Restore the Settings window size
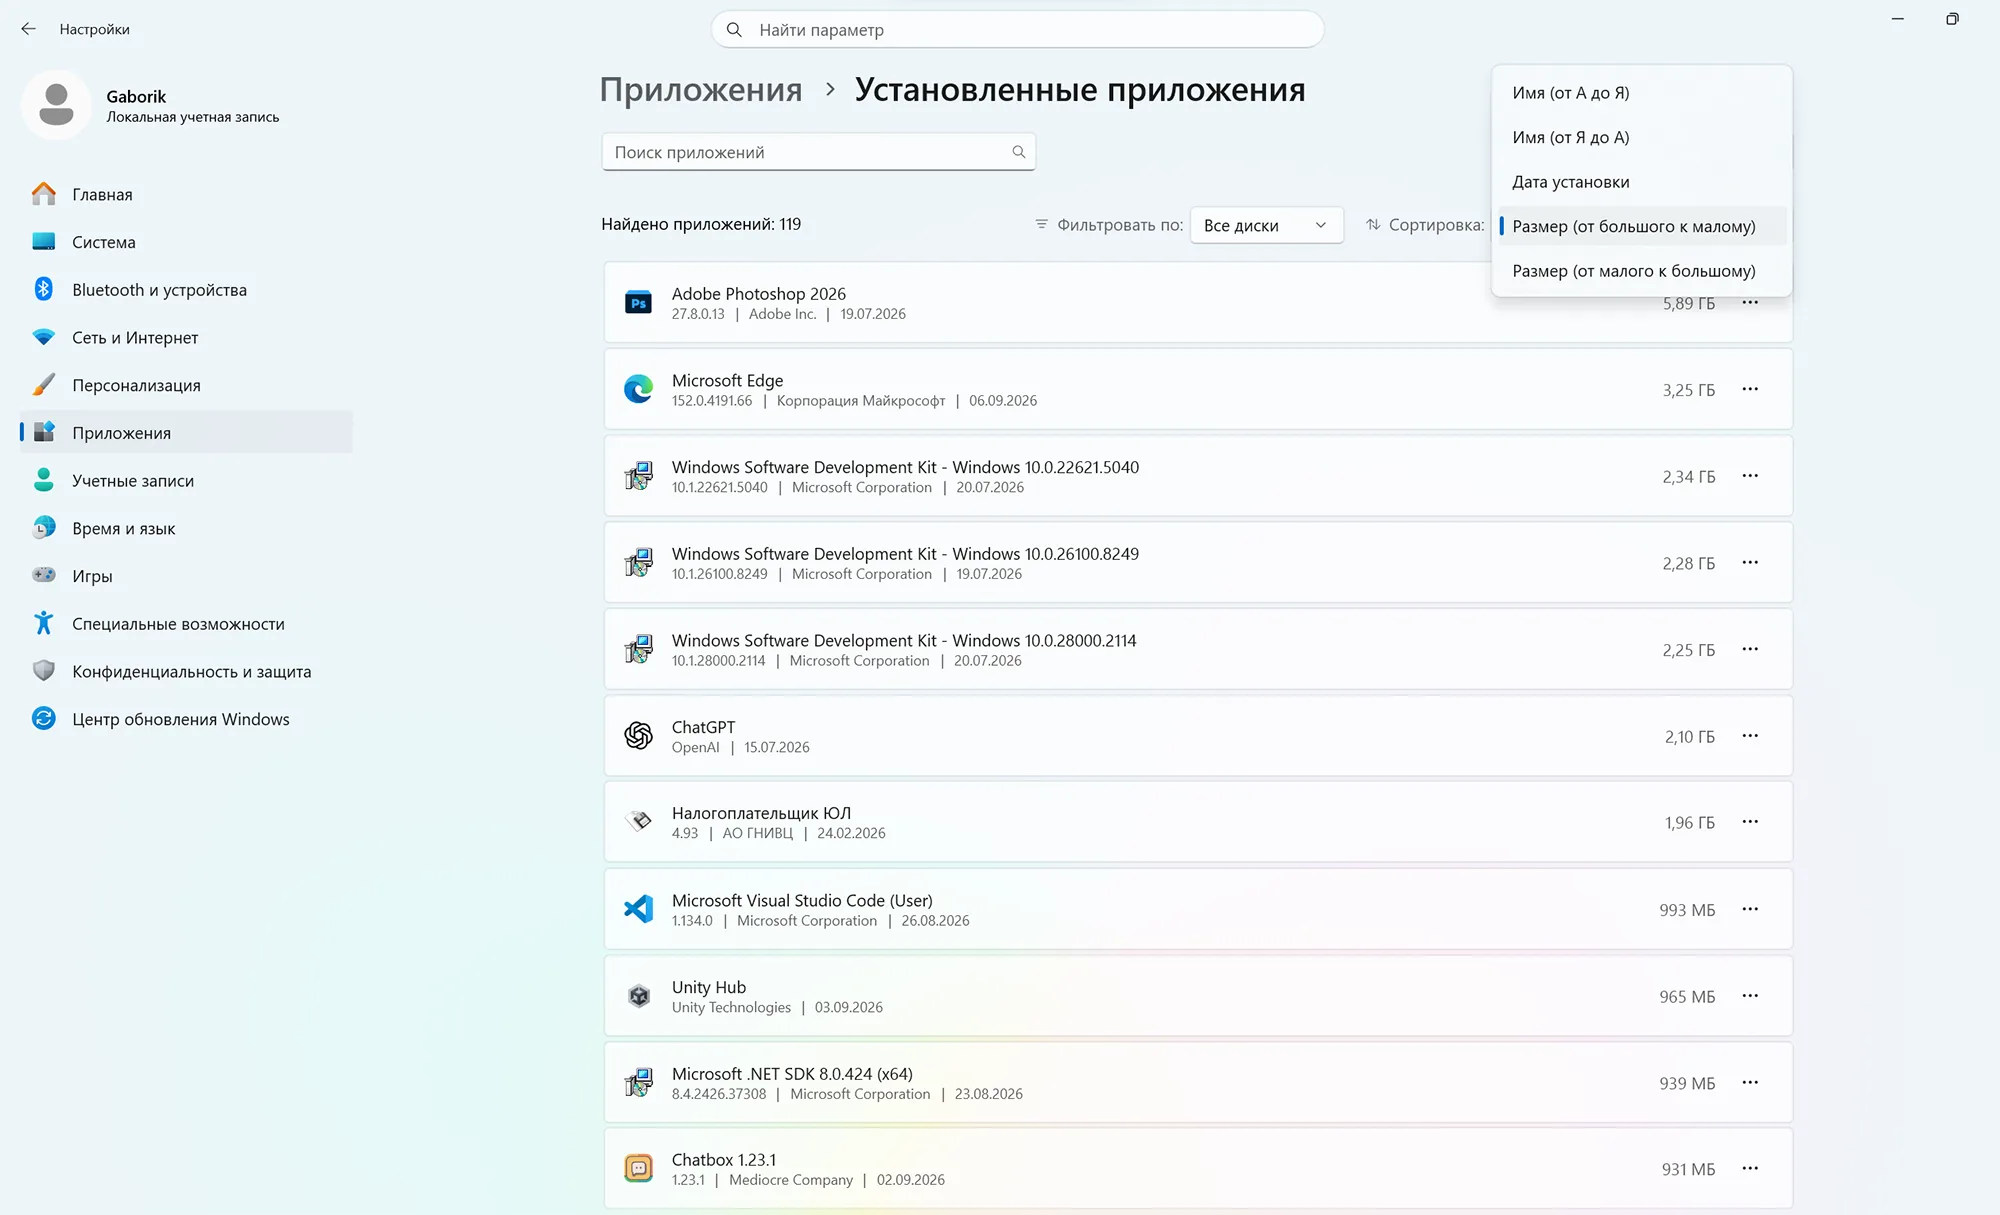2000x1215 pixels. pyautogui.click(x=1952, y=19)
